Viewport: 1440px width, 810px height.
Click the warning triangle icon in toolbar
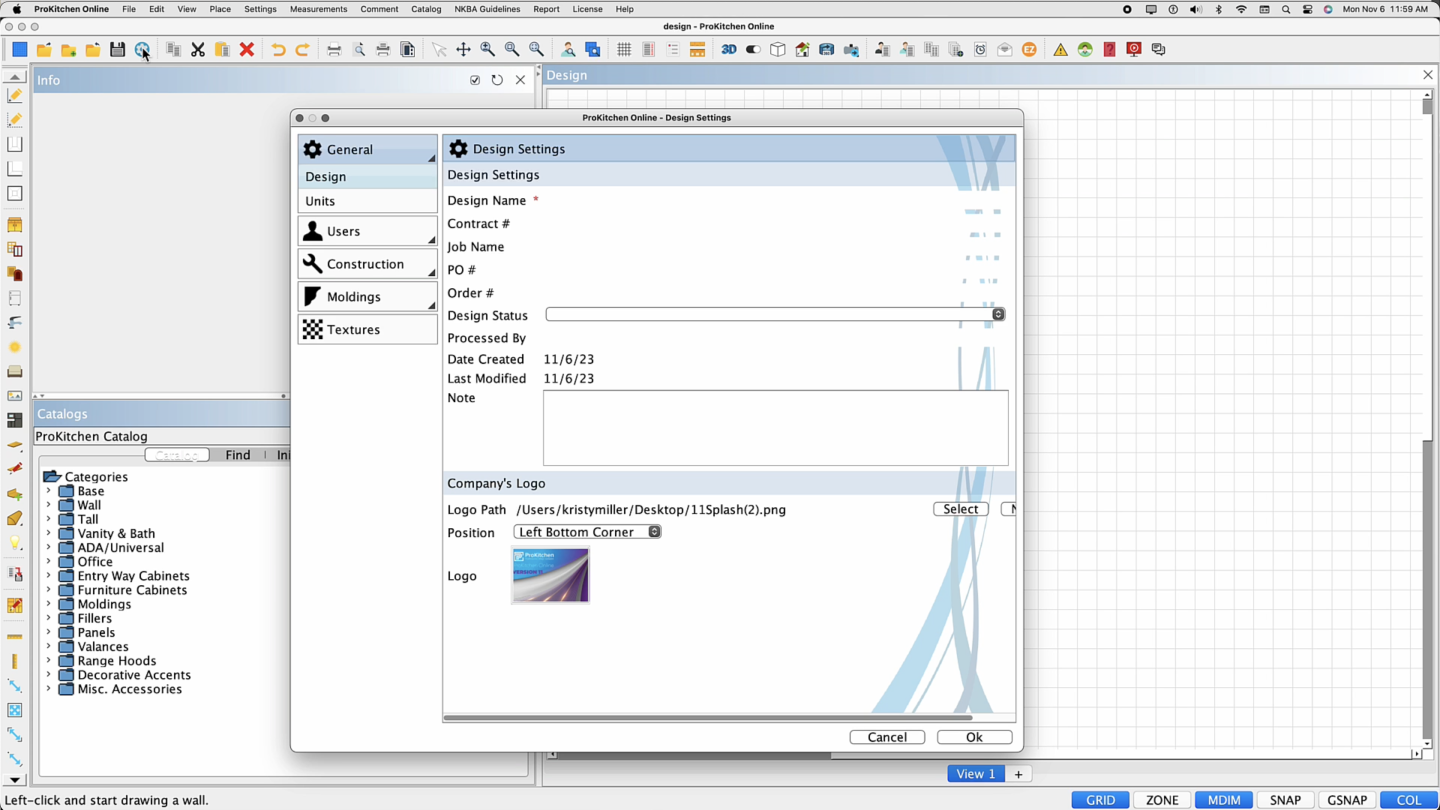coord(1060,49)
